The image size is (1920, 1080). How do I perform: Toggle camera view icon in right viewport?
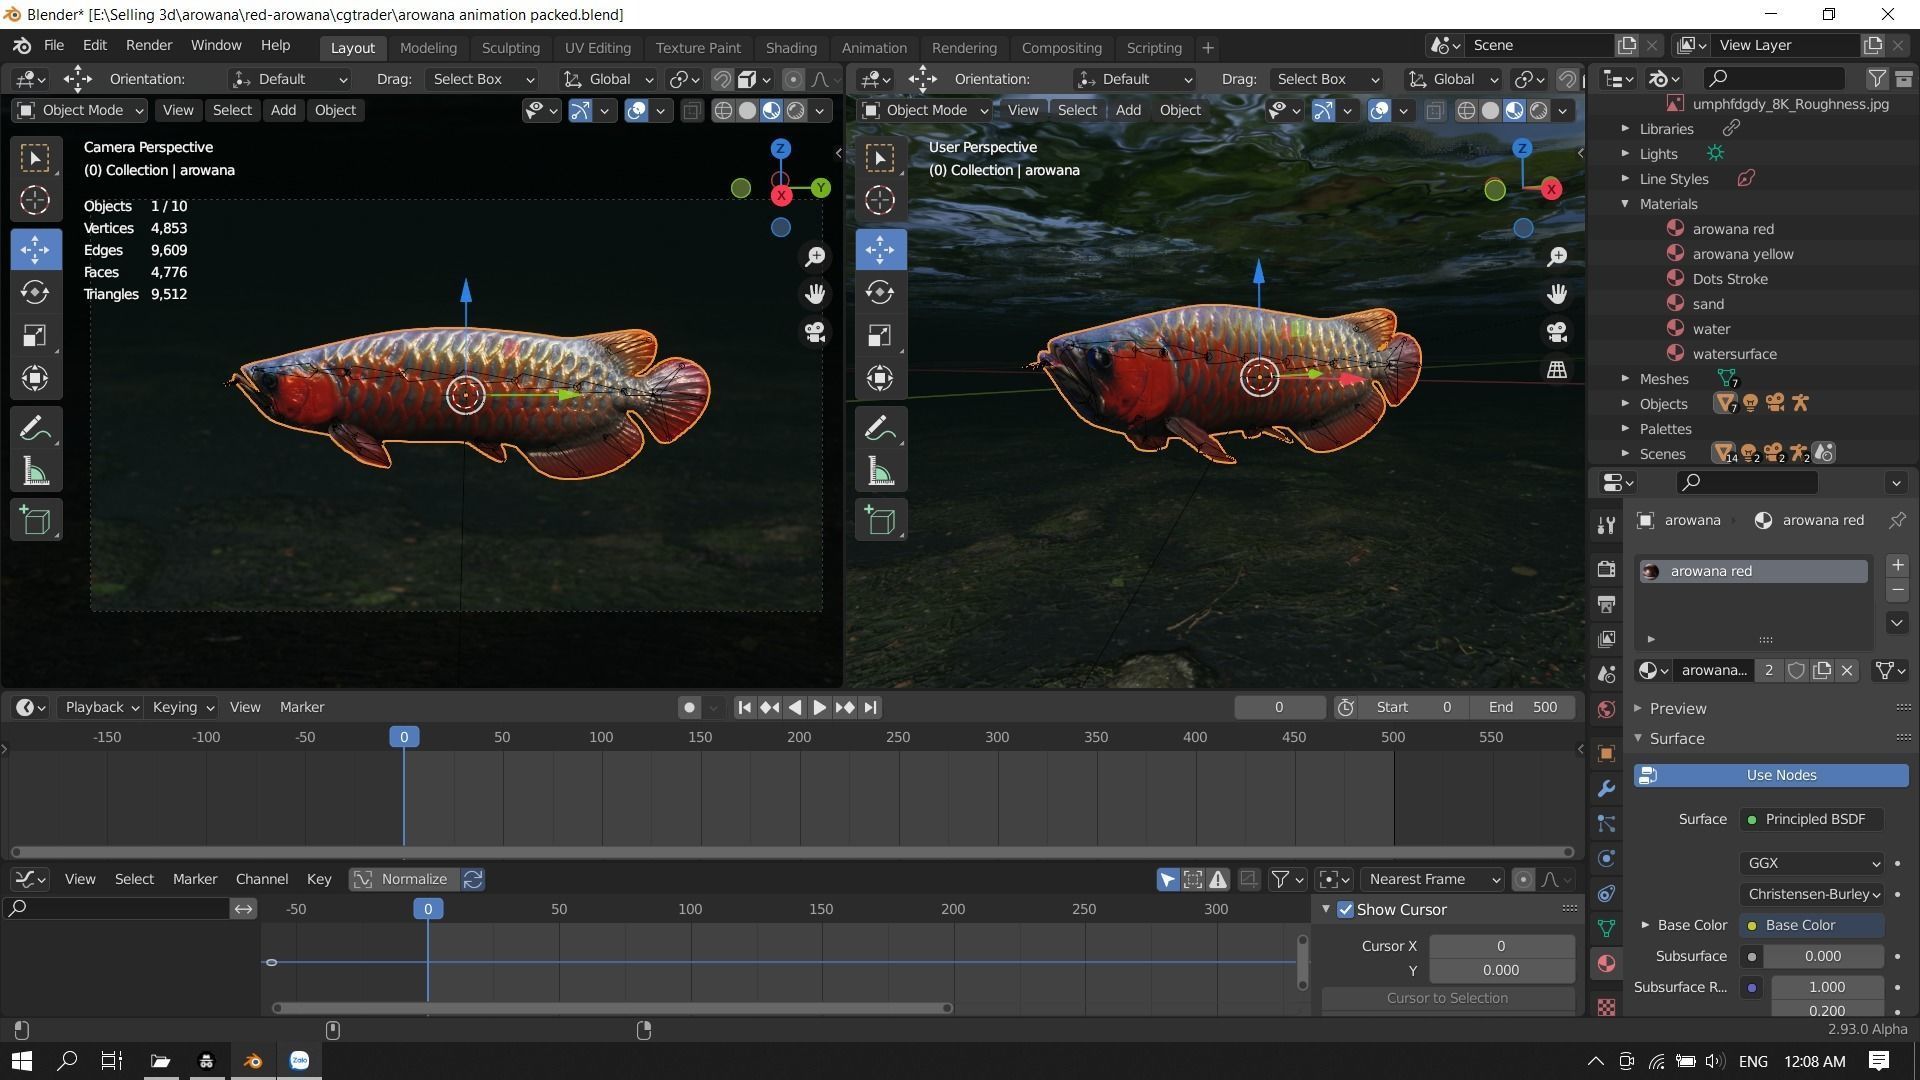pyautogui.click(x=1557, y=332)
